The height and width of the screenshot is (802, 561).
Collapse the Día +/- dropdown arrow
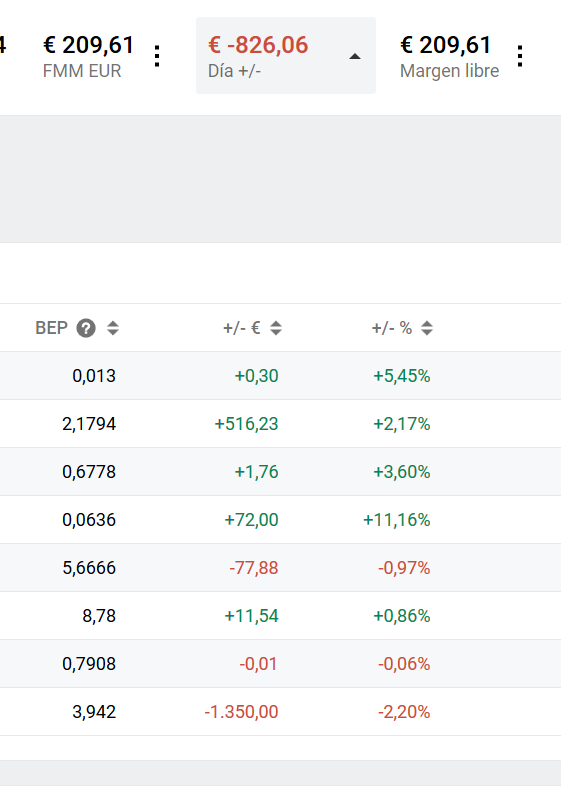(x=355, y=56)
